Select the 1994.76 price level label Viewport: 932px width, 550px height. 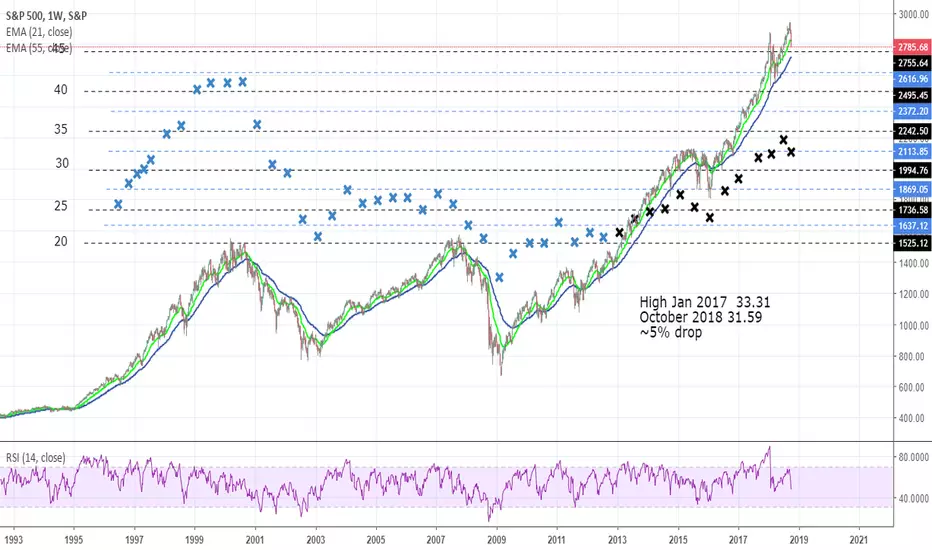(x=912, y=171)
